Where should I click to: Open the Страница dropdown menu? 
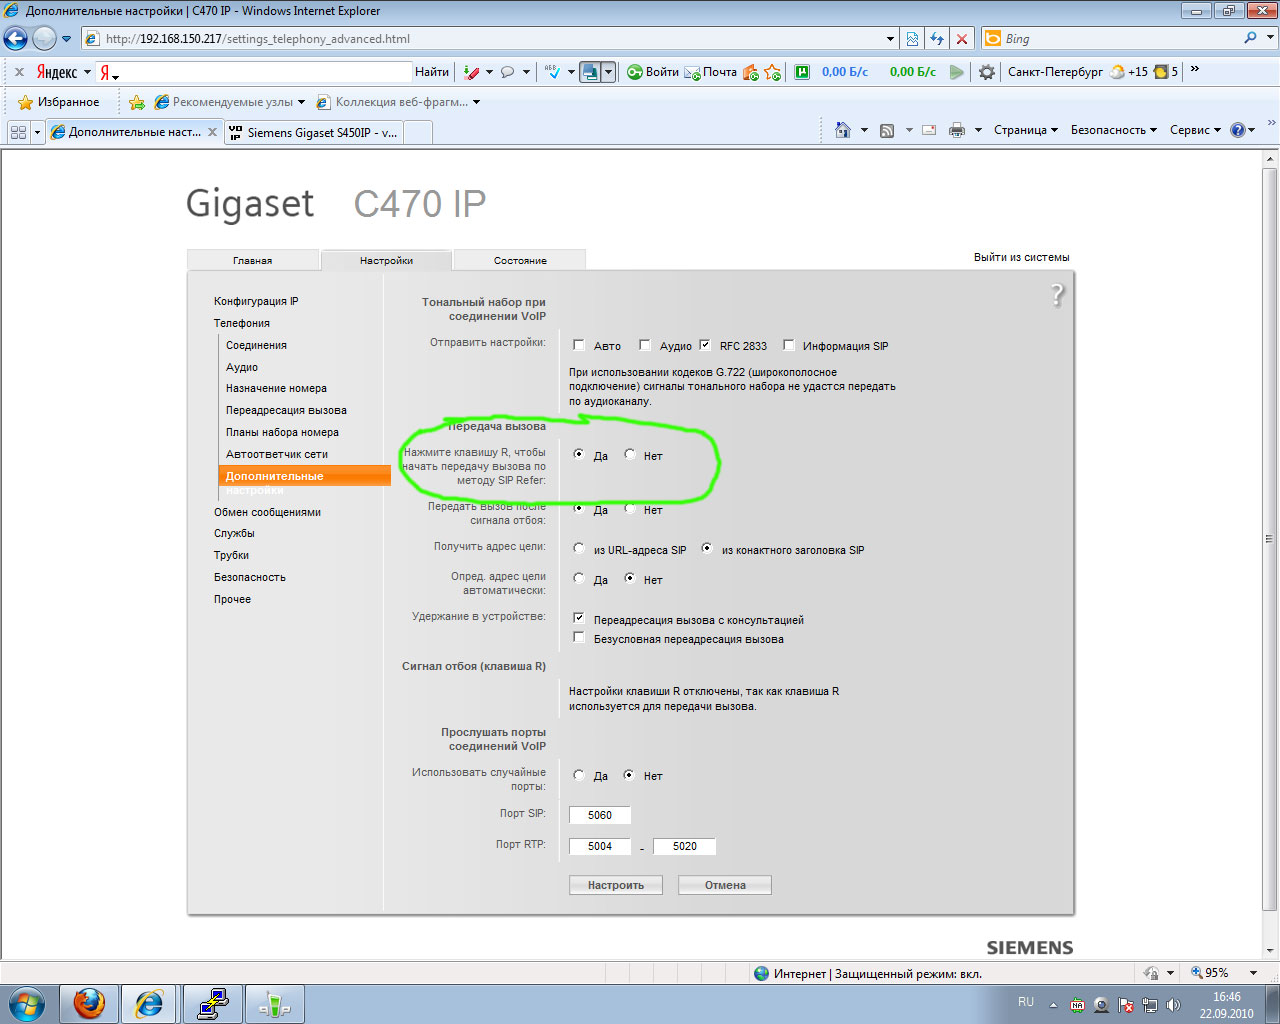[x=1025, y=130]
